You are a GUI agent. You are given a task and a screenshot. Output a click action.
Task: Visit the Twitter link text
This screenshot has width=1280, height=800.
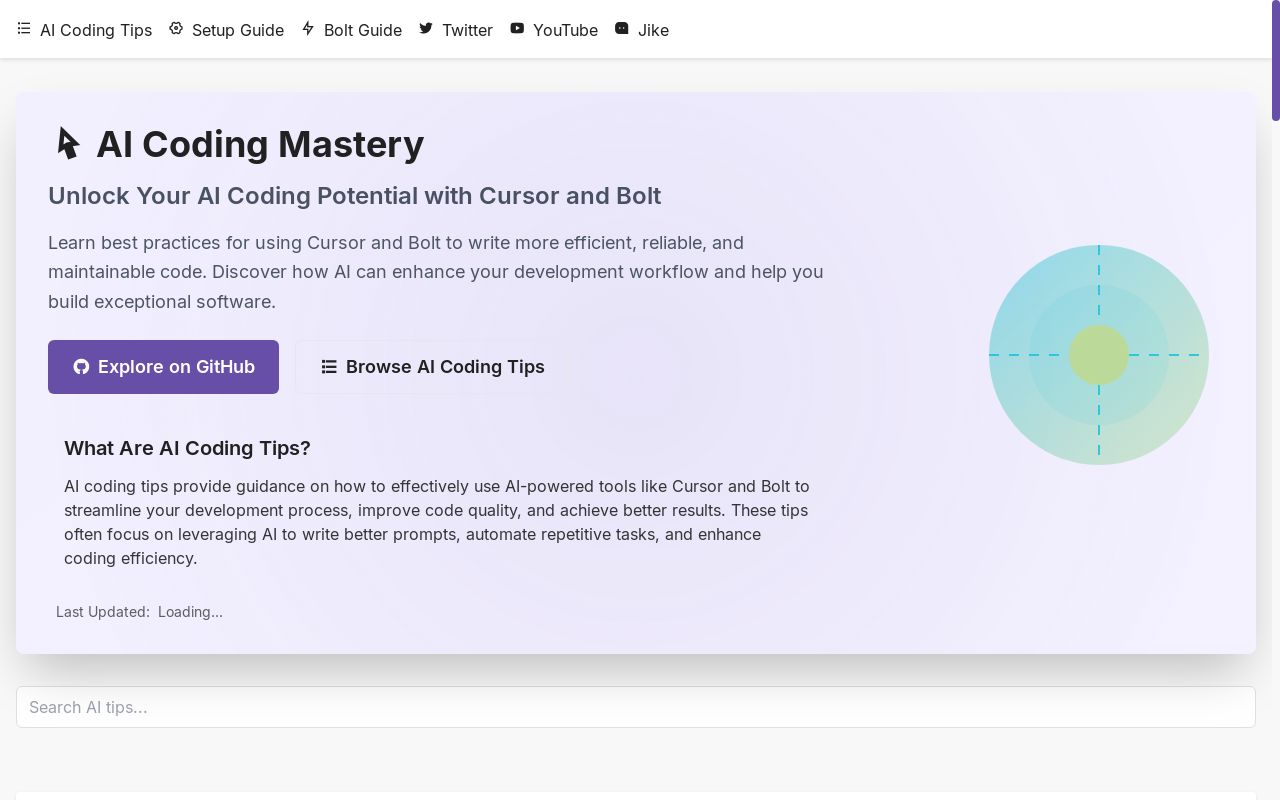(x=468, y=30)
